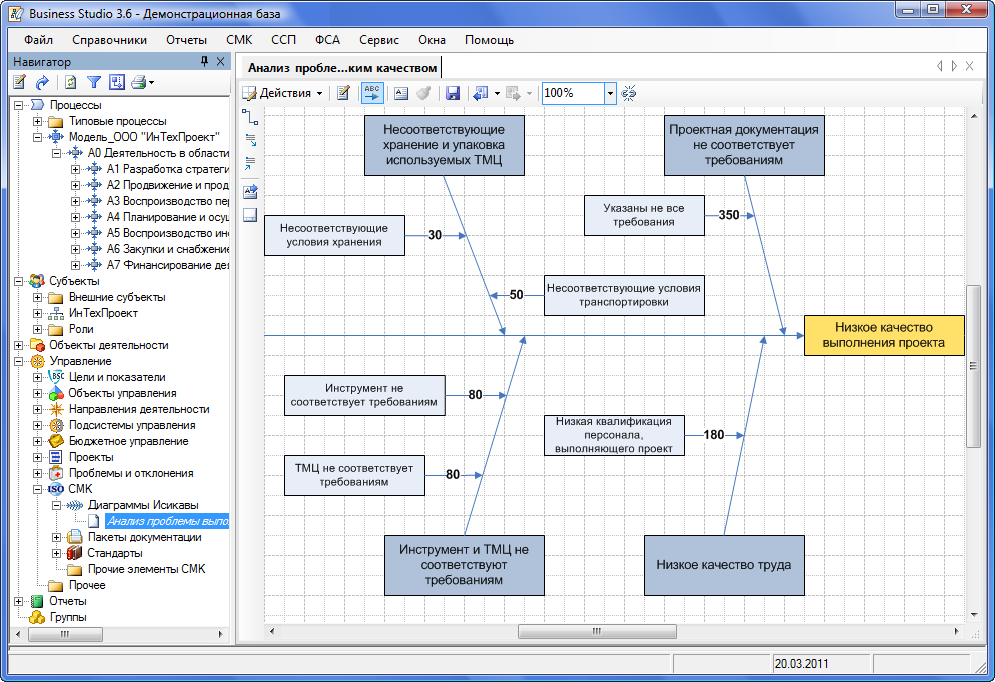This screenshot has height=682, width=995.
Task: Collapse the Субъекты tree node
Action: click(x=18, y=281)
